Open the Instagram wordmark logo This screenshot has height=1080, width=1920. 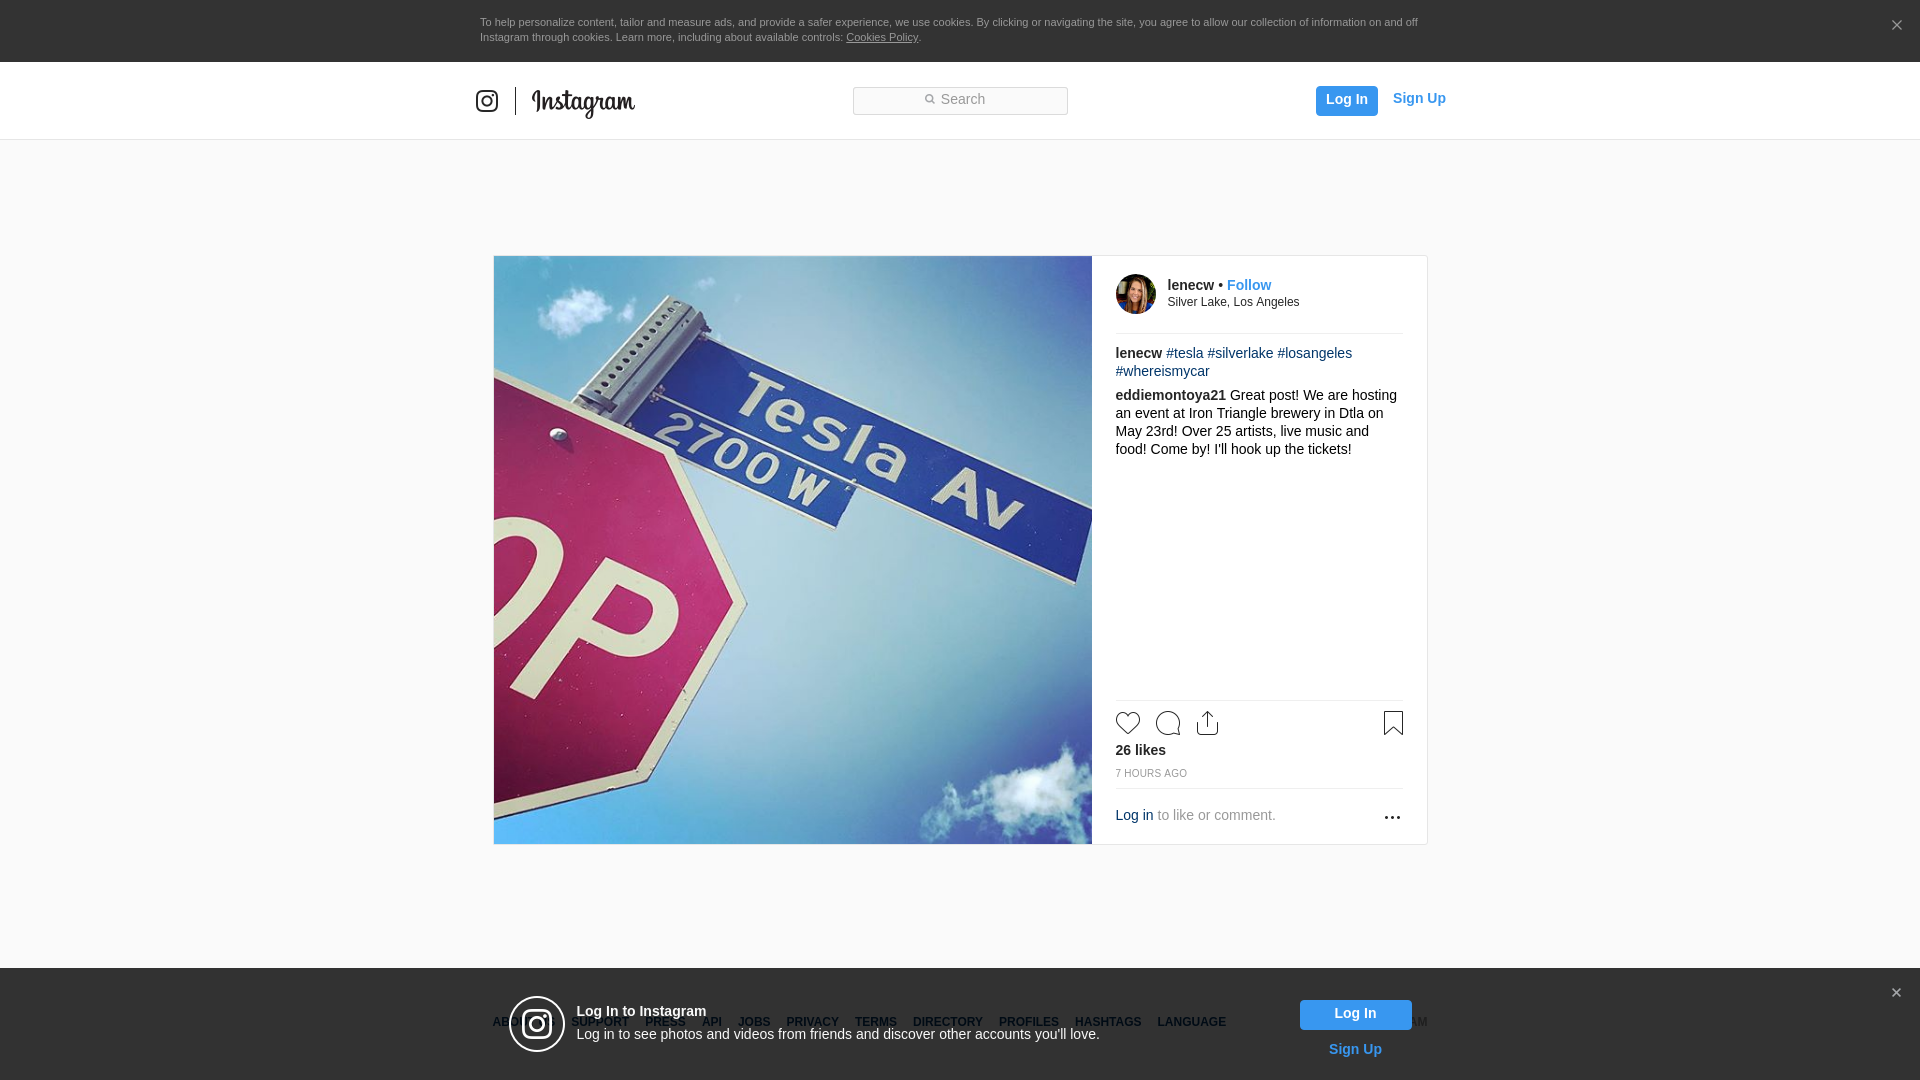click(x=583, y=103)
